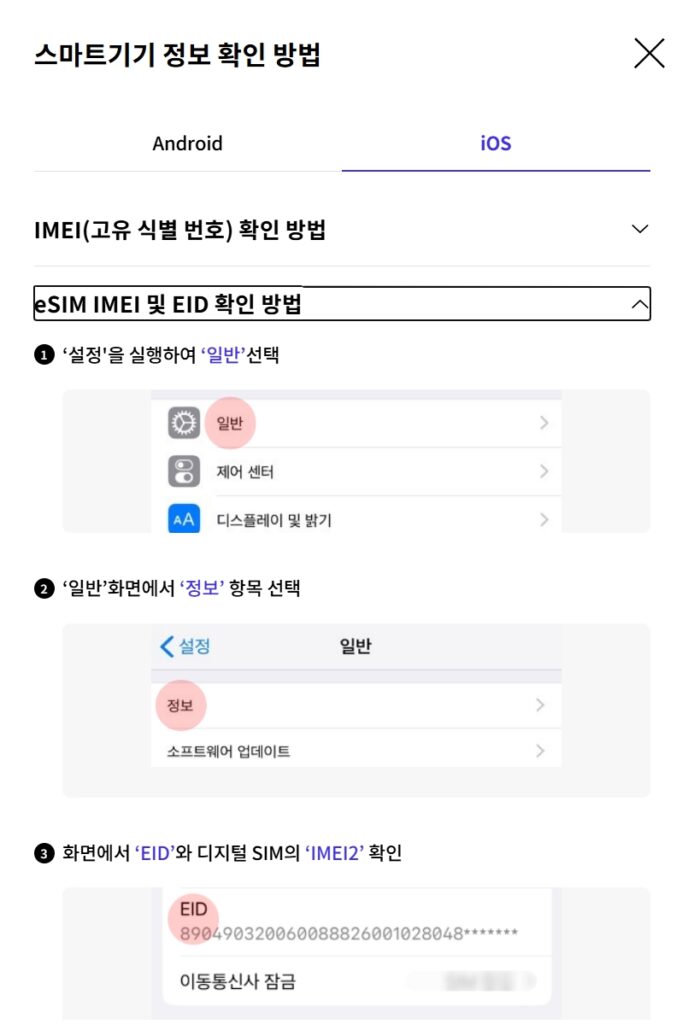The height and width of the screenshot is (1024, 688).
Task: Click the chevron right of 소프트웨어 업데이트
Action: click(540, 750)
